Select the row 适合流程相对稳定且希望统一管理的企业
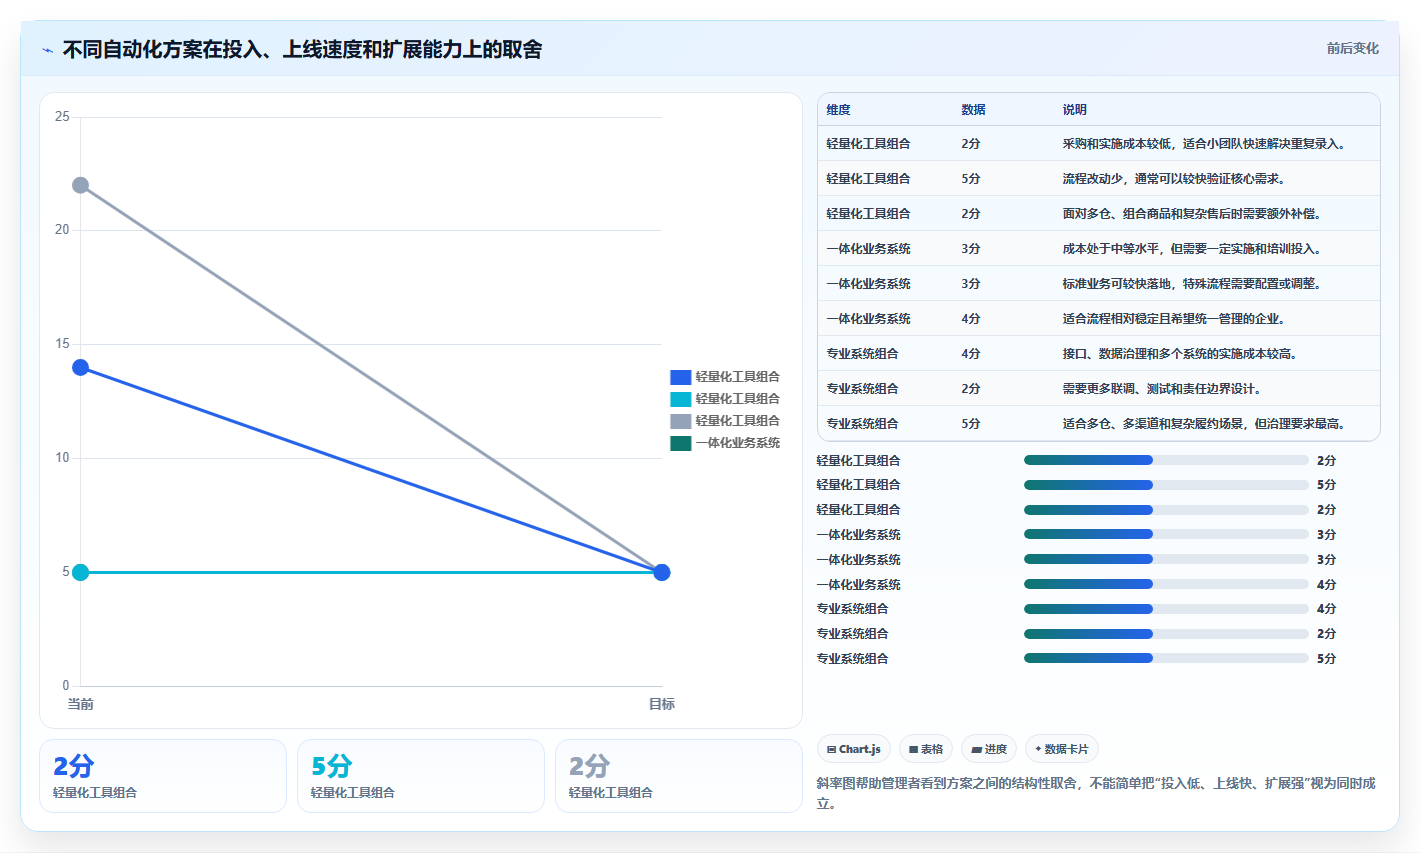Image resolution: width=1420 pixels, height=853 pixels. click(1098, 319)
